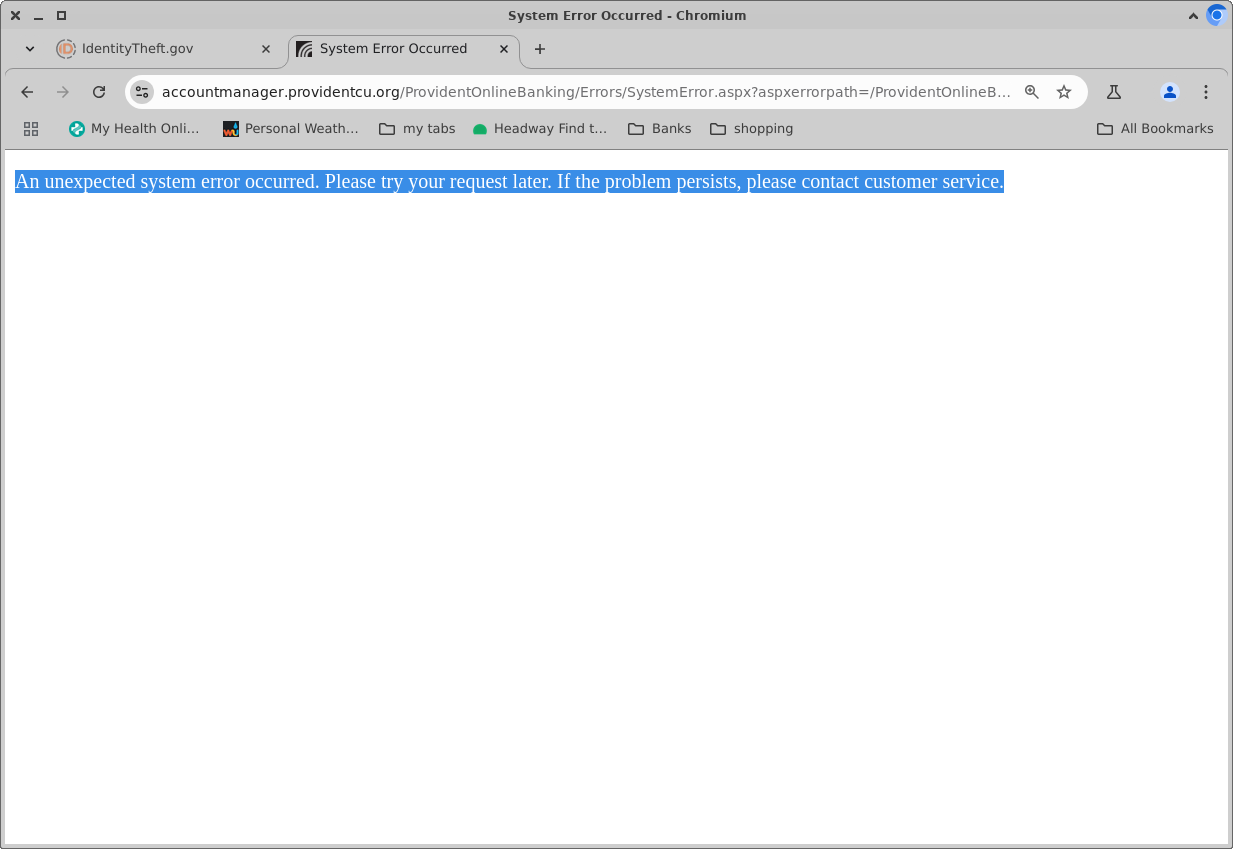Open the apps grid in bookmarks bar
The width and height of the screenshot is (1233, 849).
(x=31, y=129)
